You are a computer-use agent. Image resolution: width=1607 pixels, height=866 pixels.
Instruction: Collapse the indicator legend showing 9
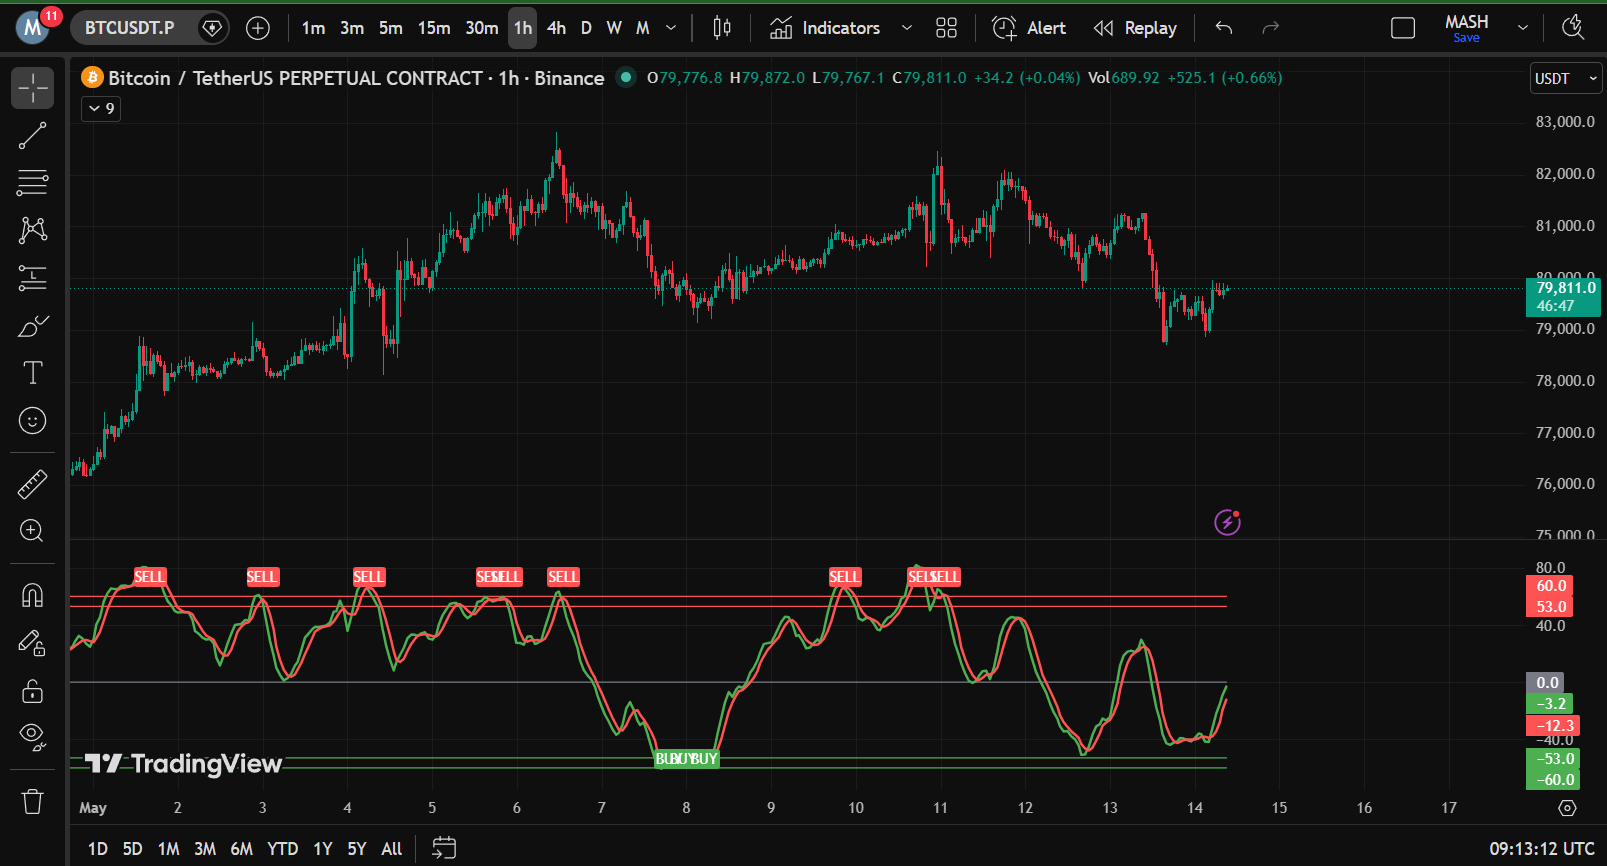101,108
